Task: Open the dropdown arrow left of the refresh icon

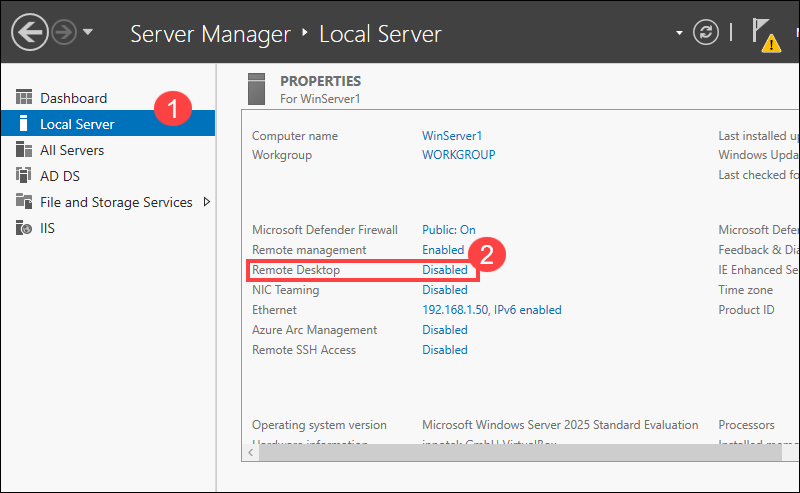Action: click(681, 32)
